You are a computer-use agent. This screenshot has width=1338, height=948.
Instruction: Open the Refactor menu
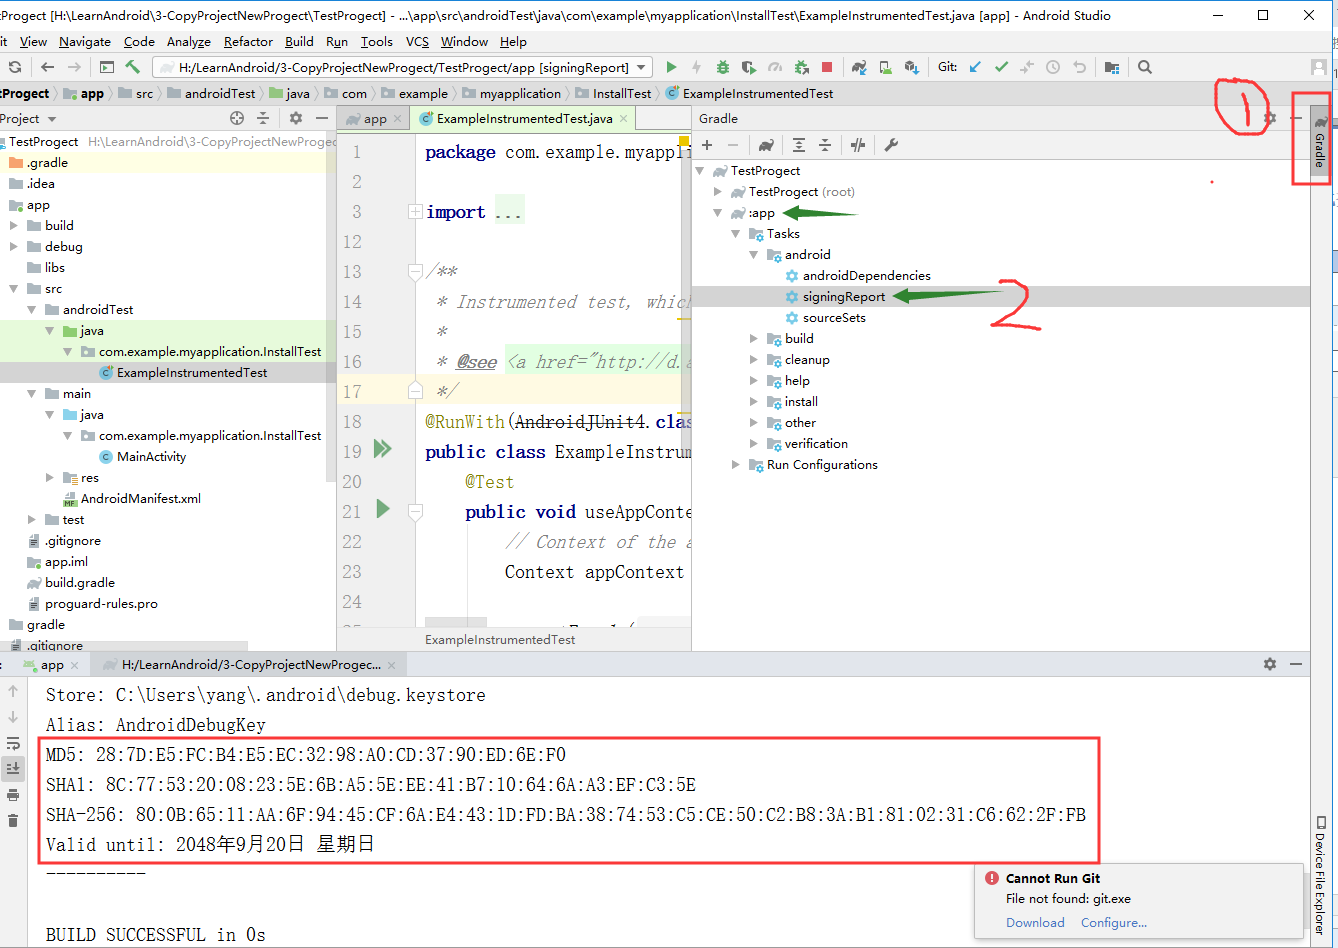(248, 41)
